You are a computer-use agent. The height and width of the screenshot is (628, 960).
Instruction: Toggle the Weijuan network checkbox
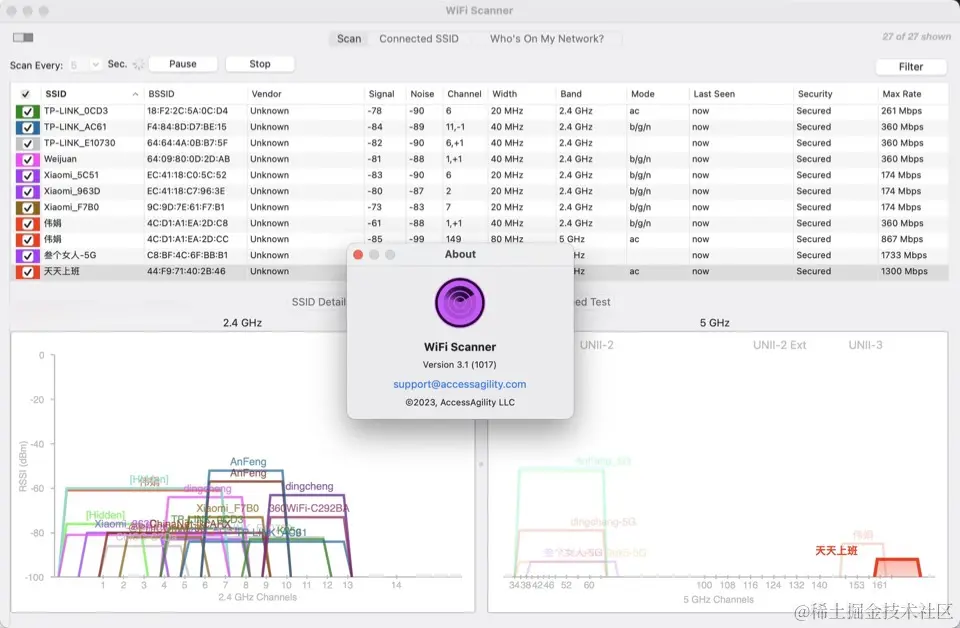pos(28,159)
